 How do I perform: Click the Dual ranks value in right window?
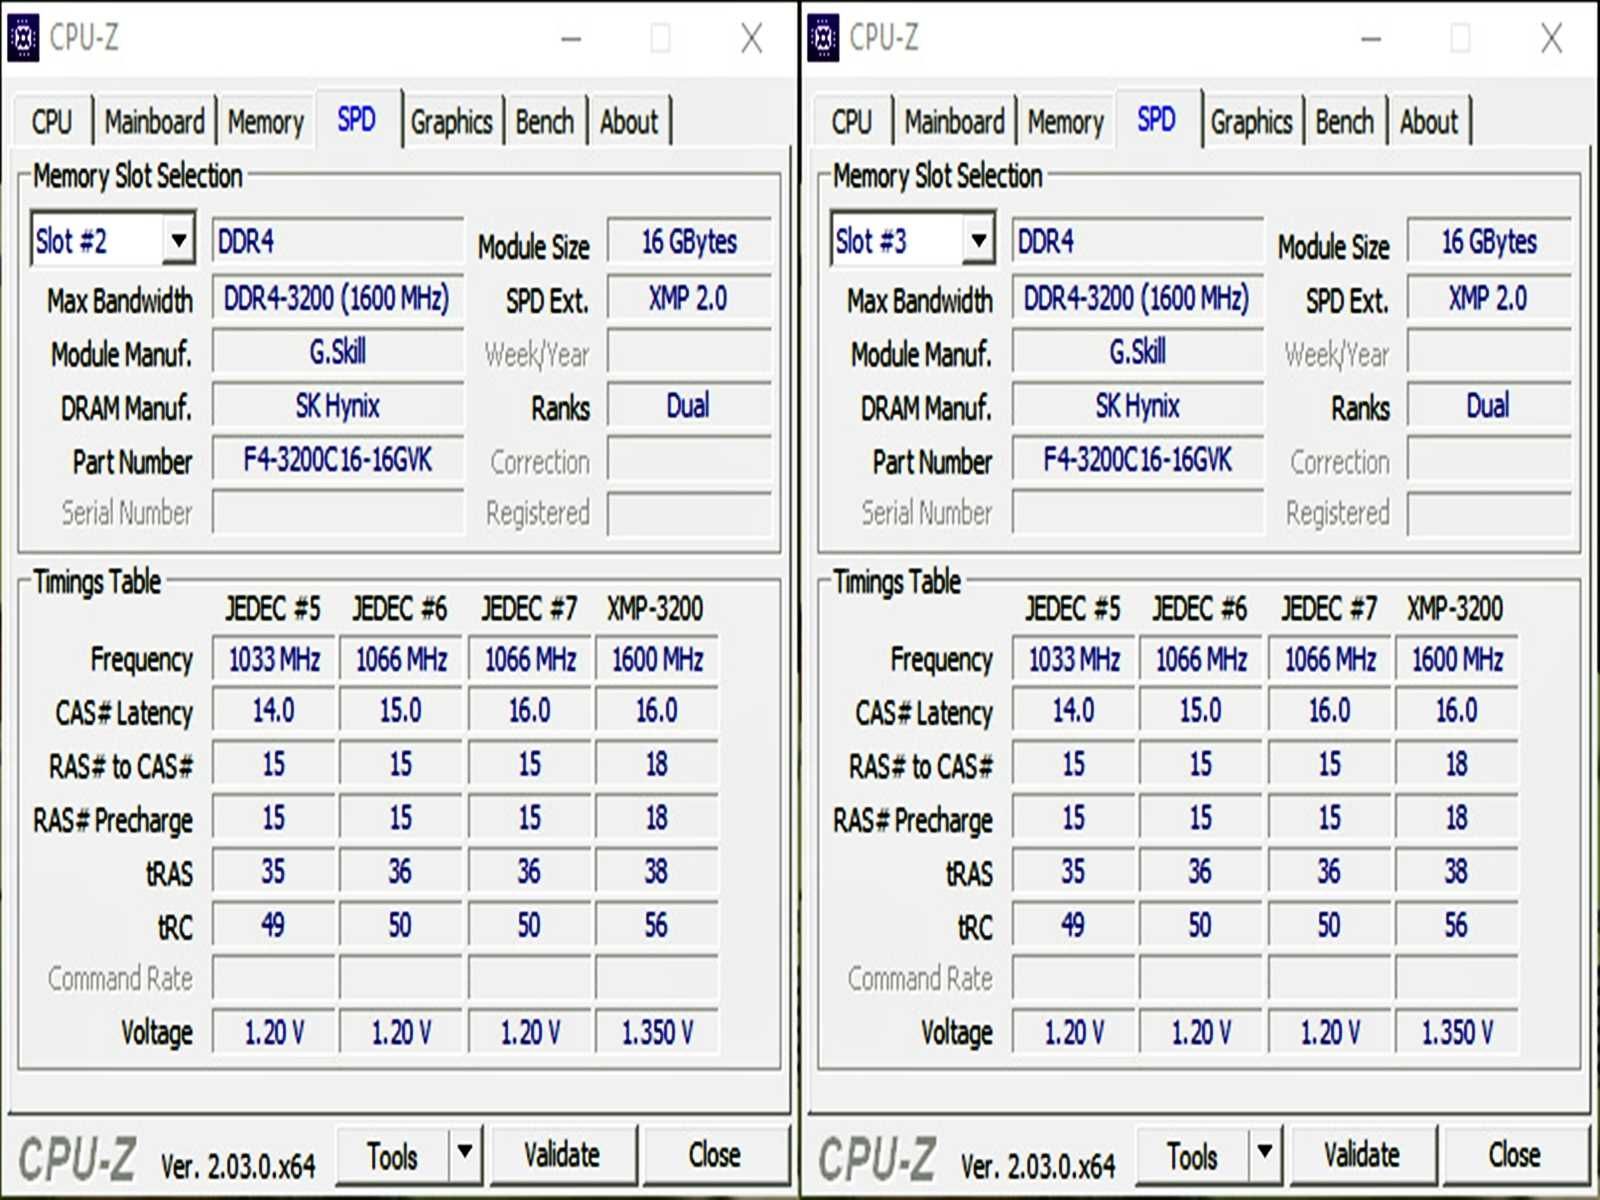(x=1489, y=406)
